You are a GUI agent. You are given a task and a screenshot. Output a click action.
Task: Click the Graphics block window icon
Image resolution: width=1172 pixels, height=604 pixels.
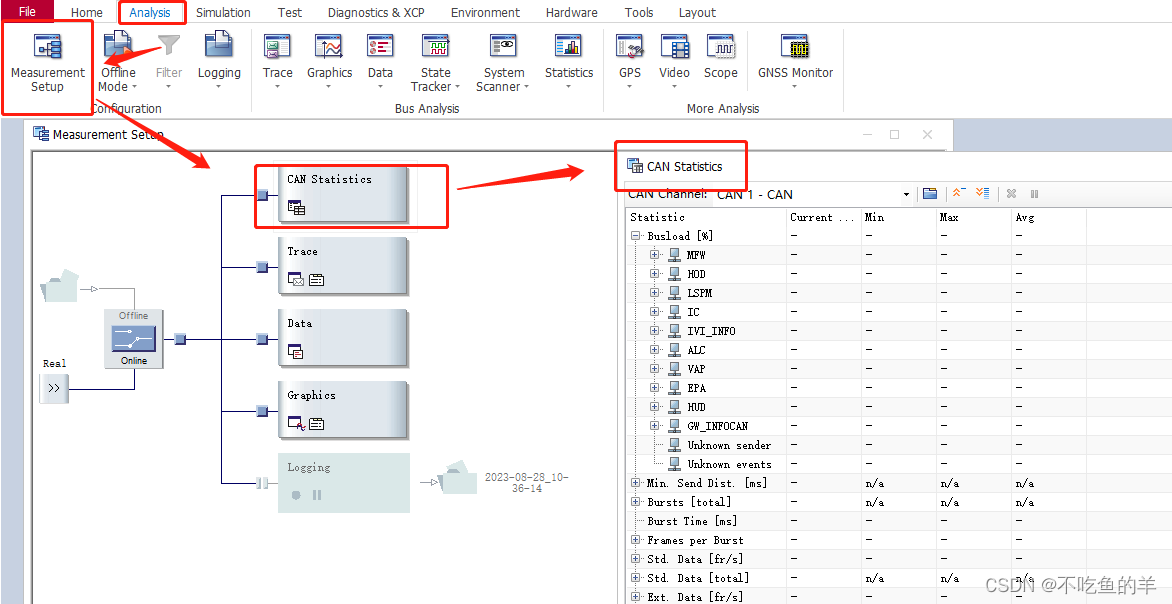[297, 424]
